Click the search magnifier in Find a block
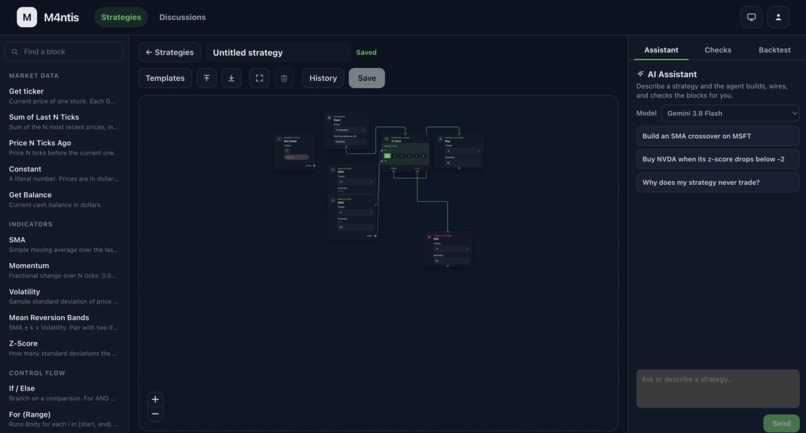 click(14, 52)
